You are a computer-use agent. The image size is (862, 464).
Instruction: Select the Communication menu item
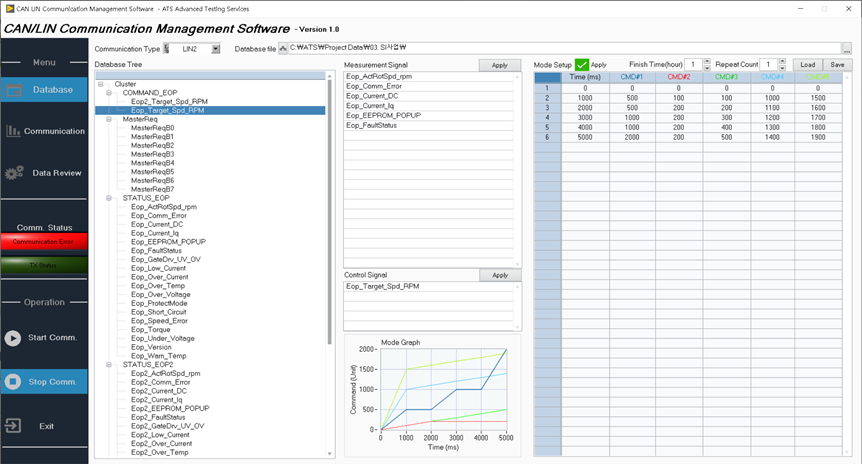pos(44,131)
